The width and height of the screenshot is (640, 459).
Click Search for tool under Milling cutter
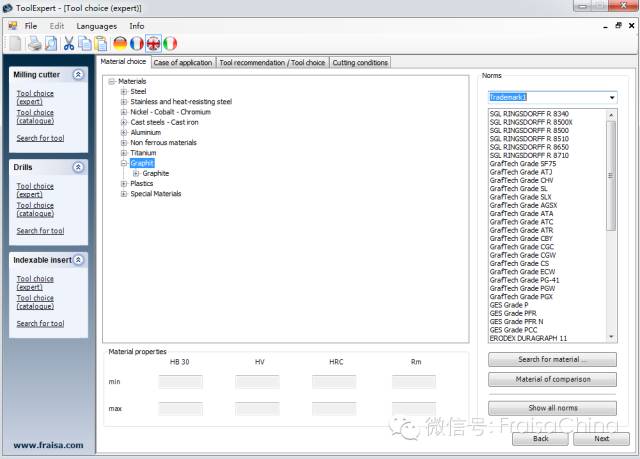pos(40,138)
